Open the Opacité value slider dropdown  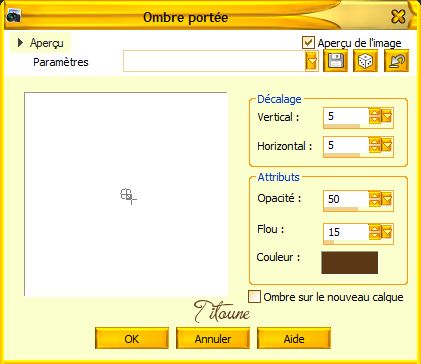pyautogui.click(x=387, y=199)
